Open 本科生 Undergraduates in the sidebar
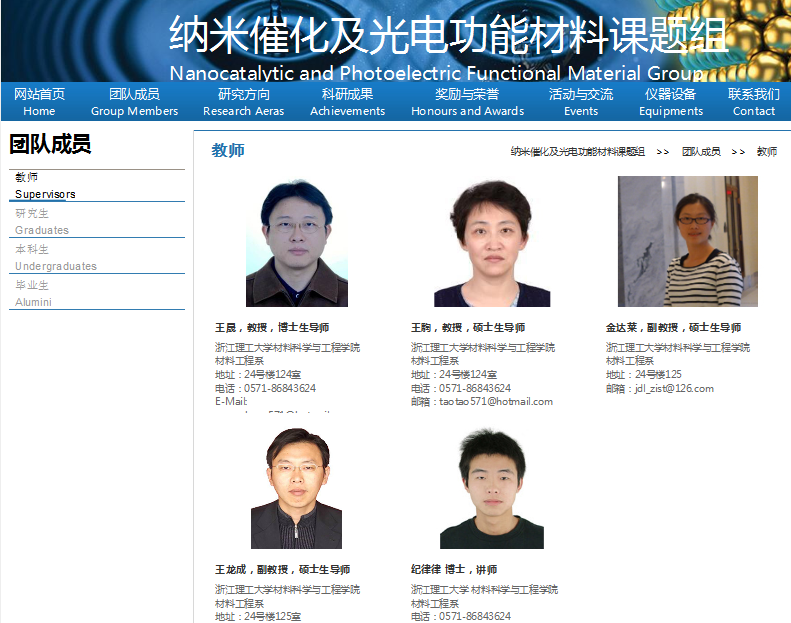Screen dimensions: 791x623 (x=55, y=257)
